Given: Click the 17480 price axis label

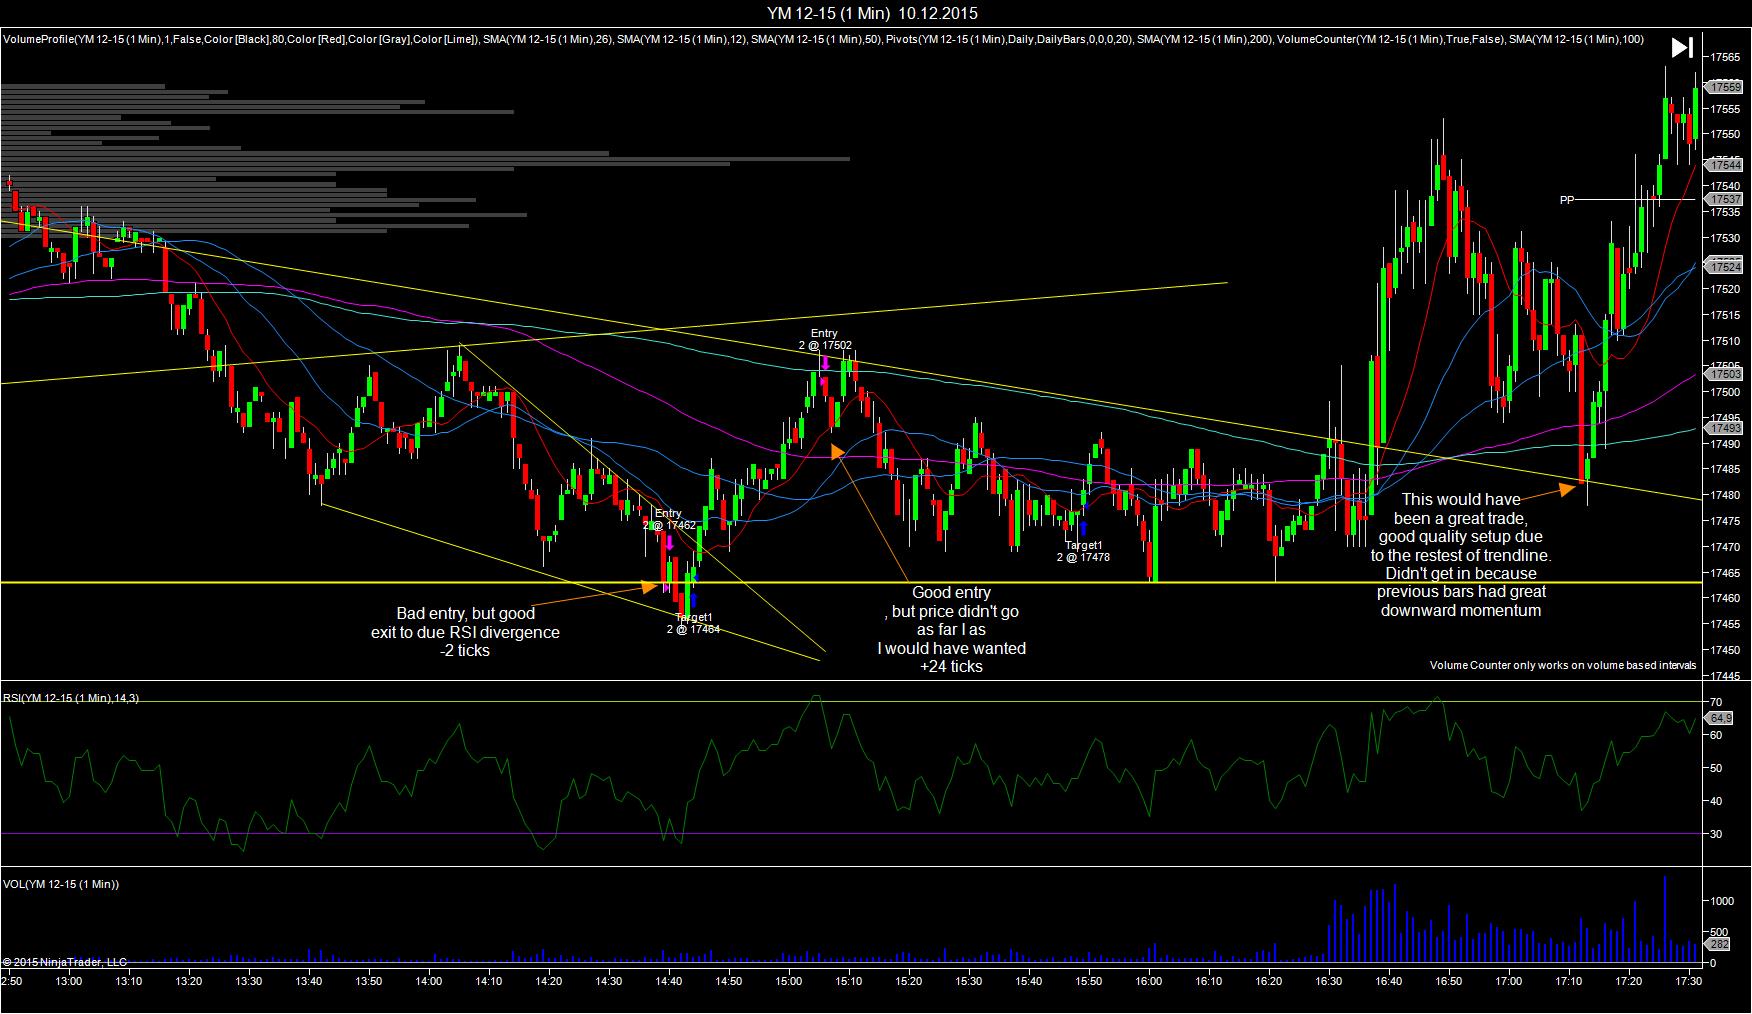Looking at the screenshot, I should tap(1726, 495).
